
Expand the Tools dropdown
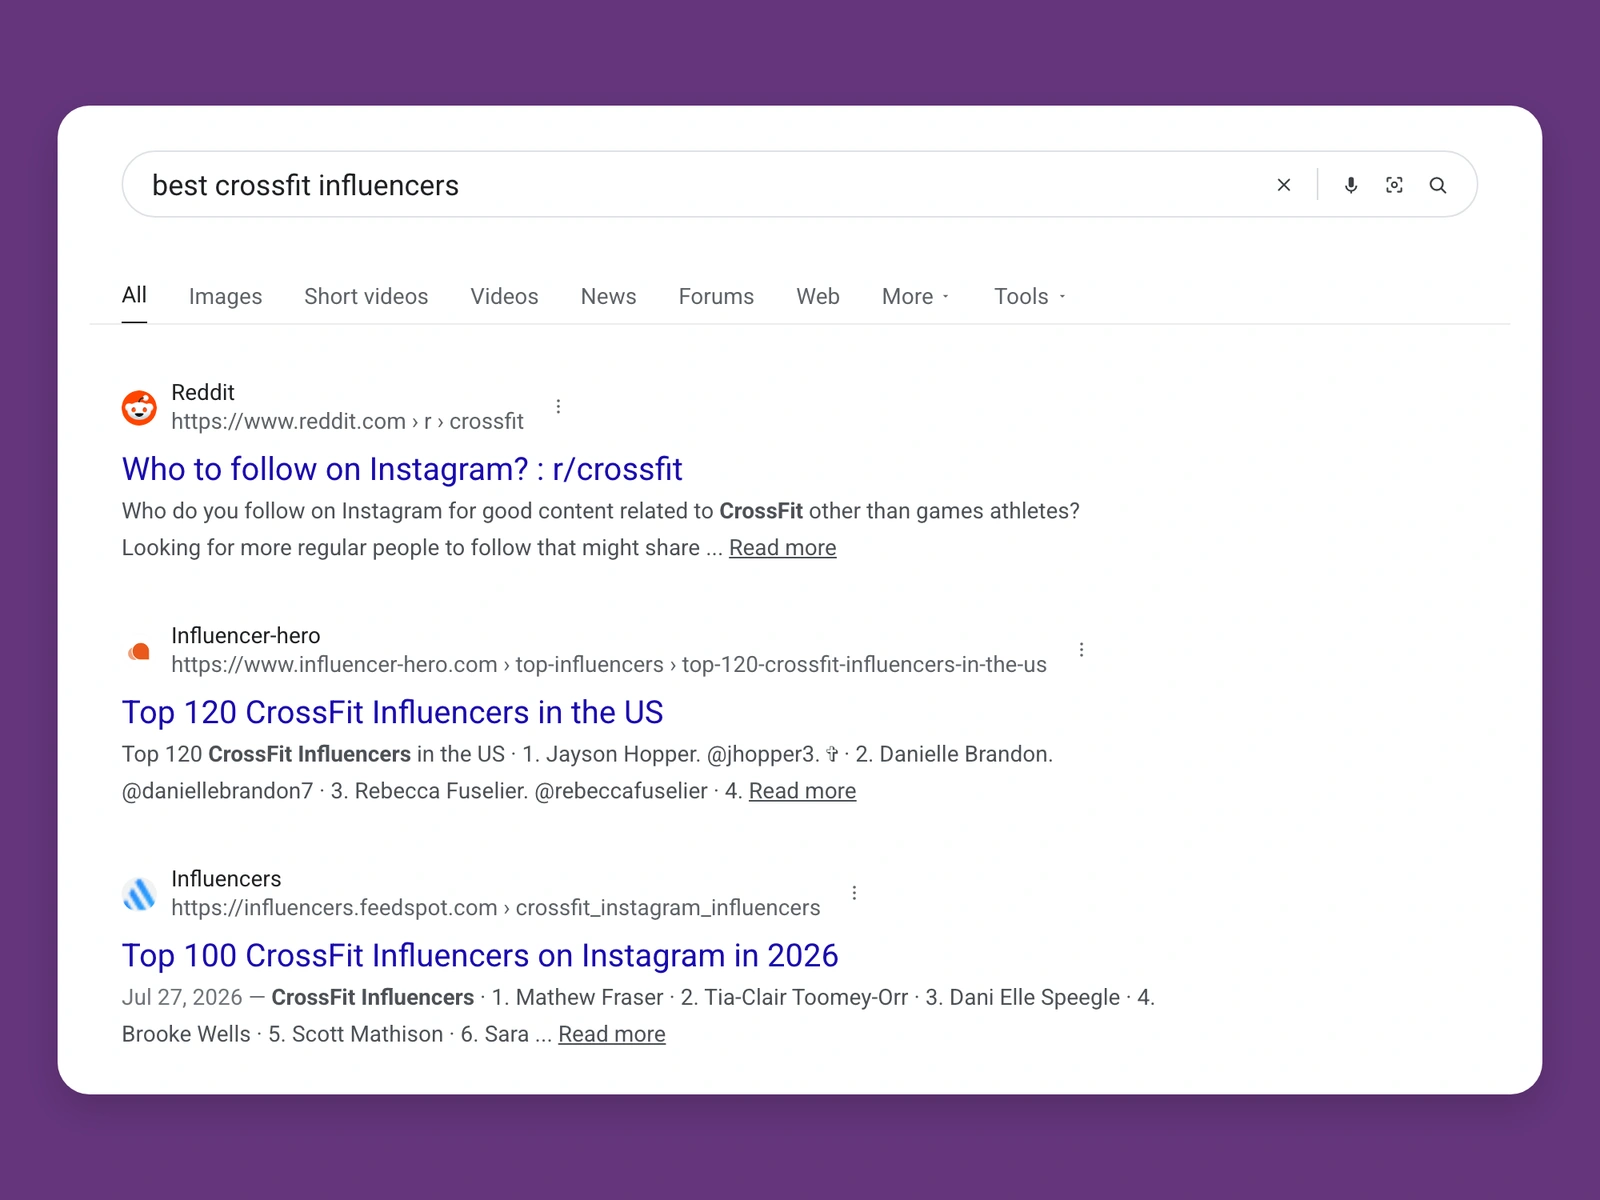tap(1030, 296)
